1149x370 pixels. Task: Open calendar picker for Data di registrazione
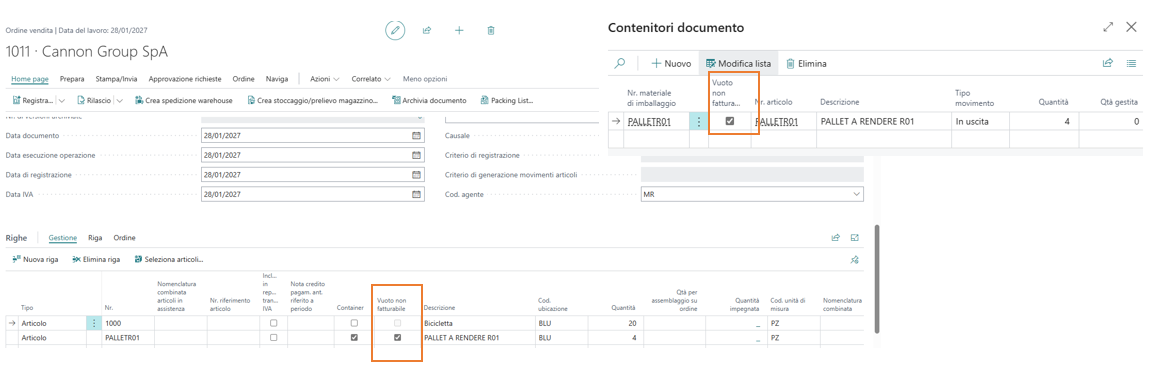click(x=416, y=175)
